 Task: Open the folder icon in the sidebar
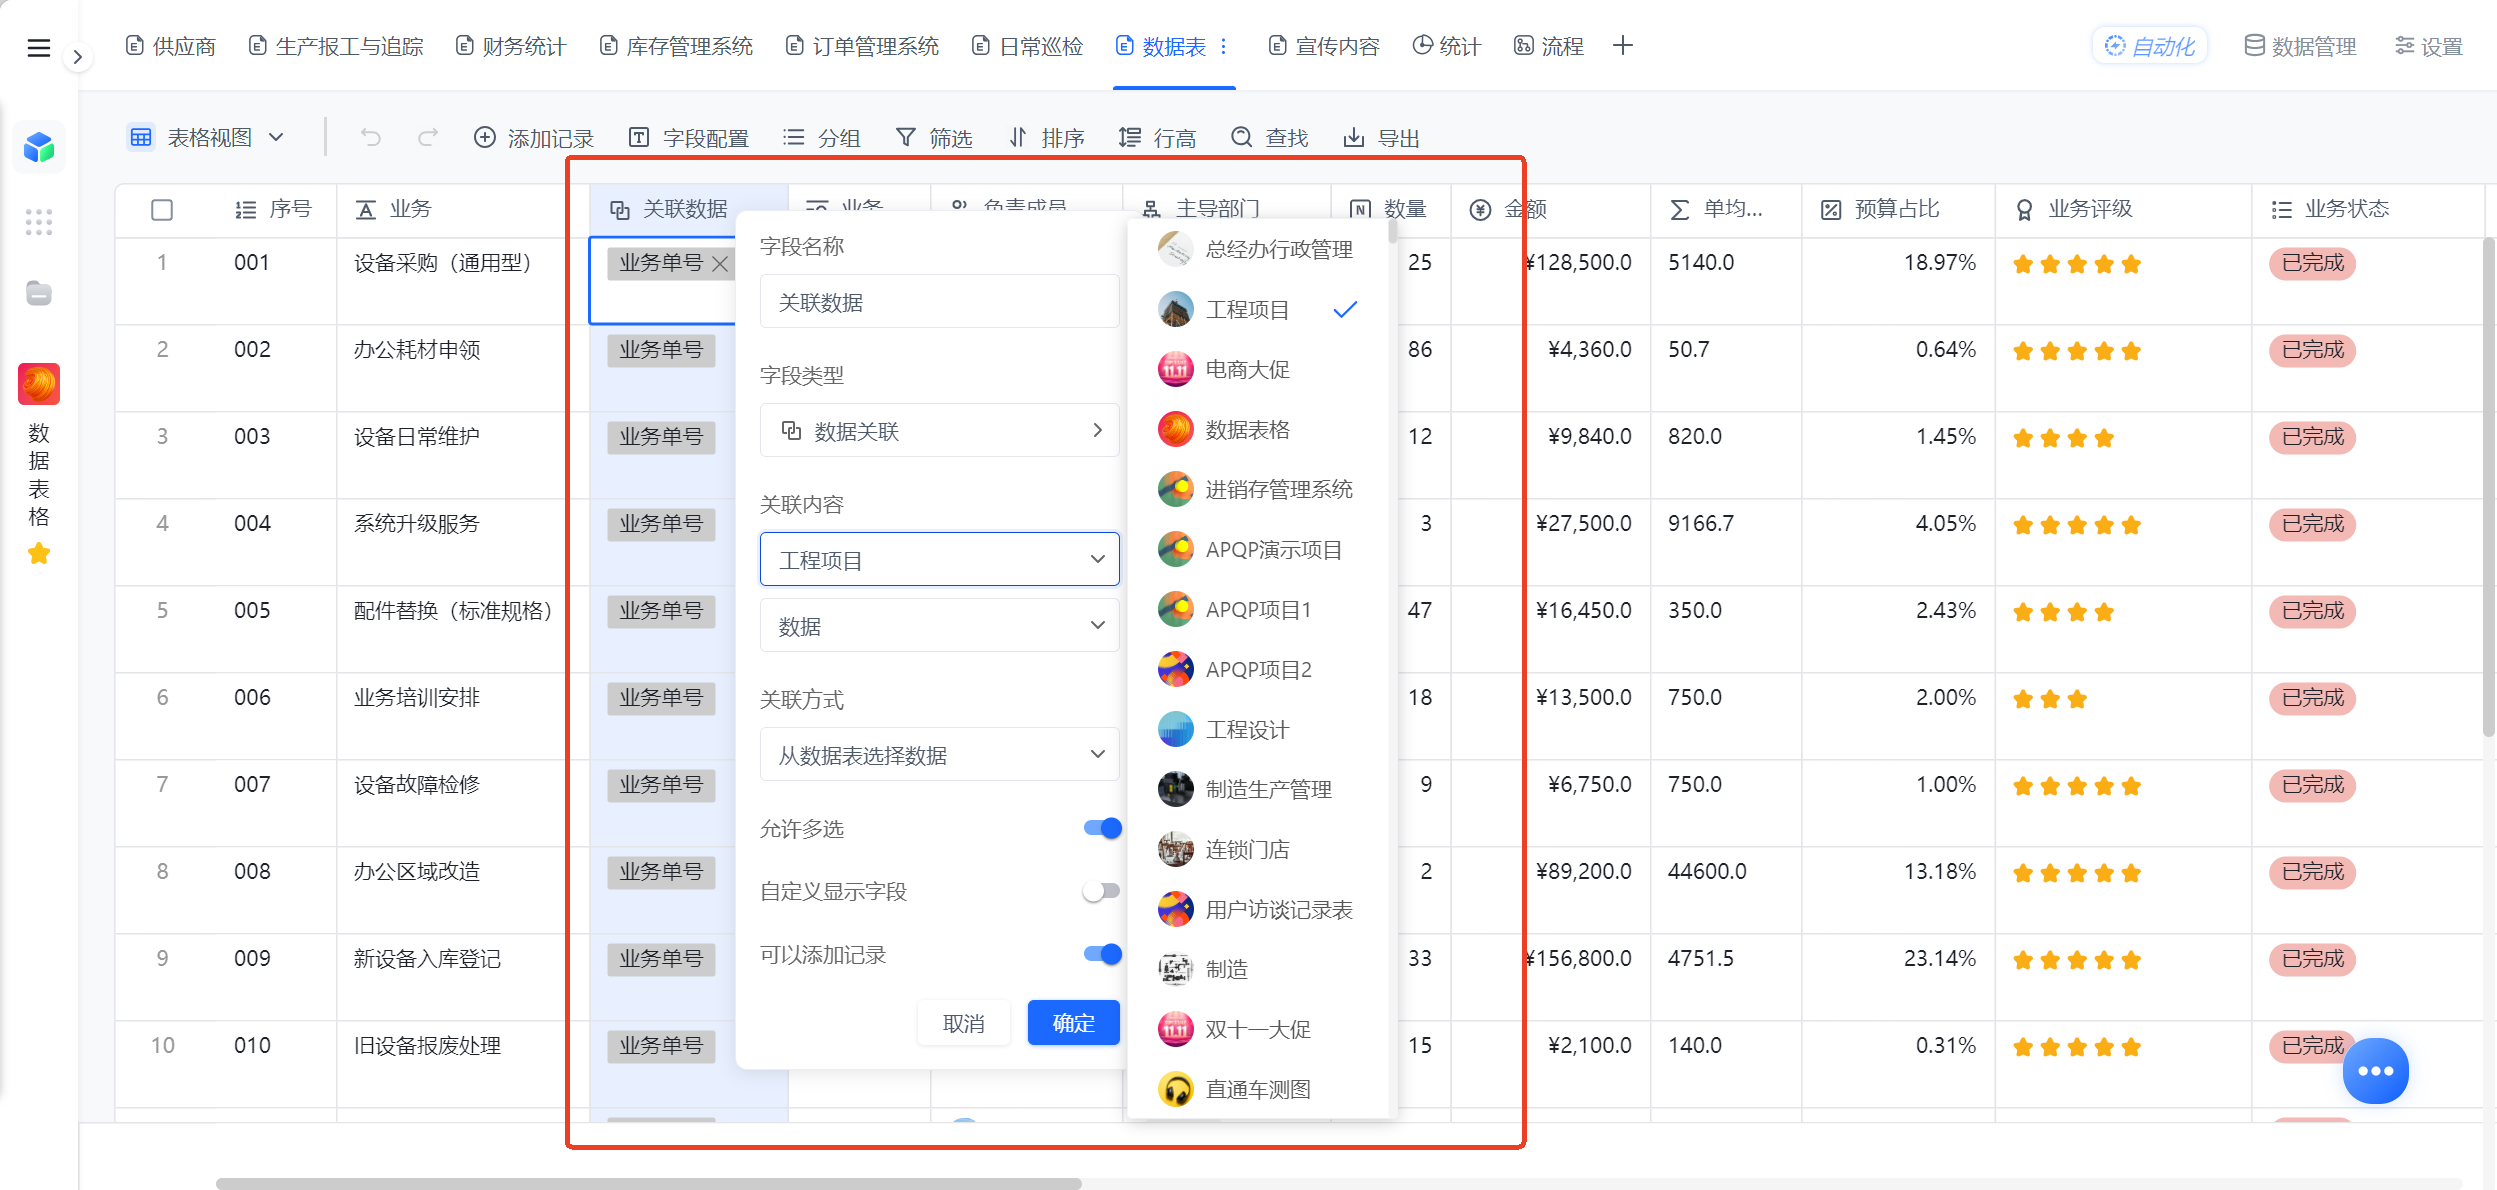39,293
